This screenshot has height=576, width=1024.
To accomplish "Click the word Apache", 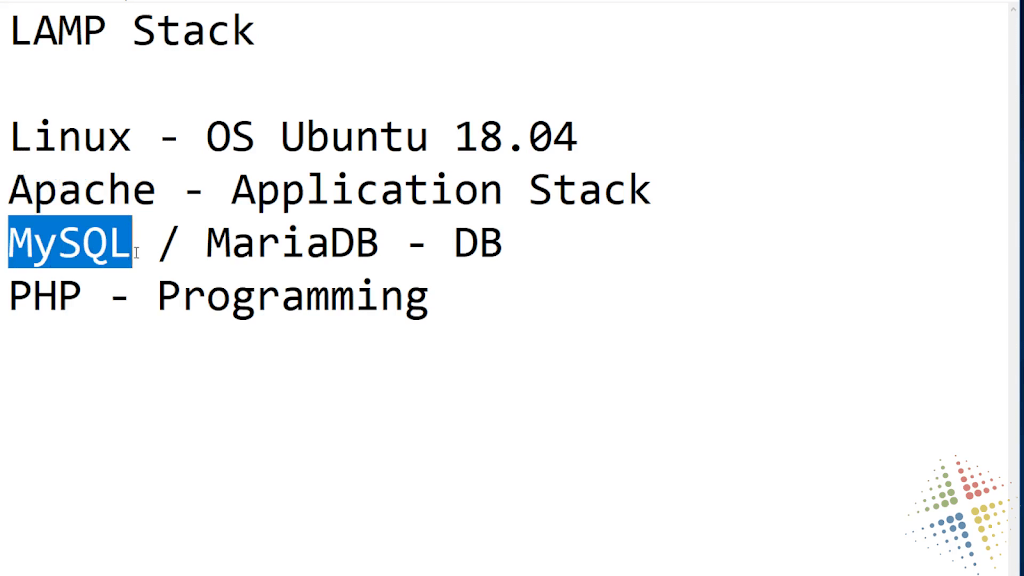I will point(82,190).
